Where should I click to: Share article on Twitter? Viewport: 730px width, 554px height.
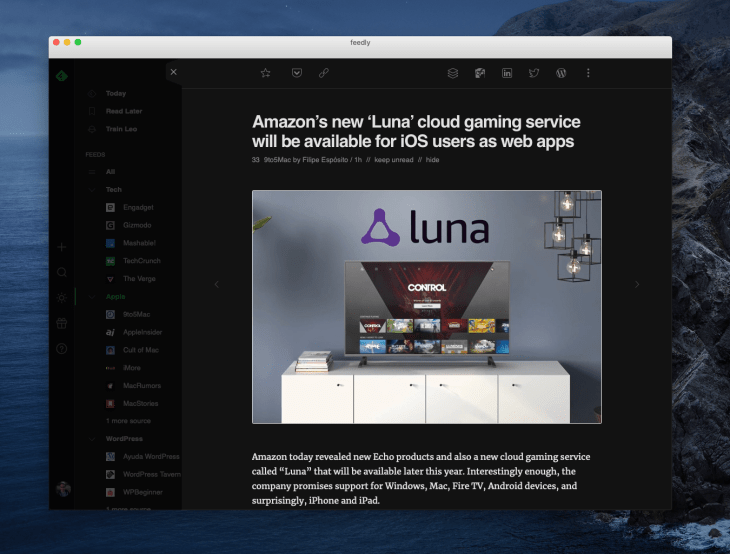point(534,73)
